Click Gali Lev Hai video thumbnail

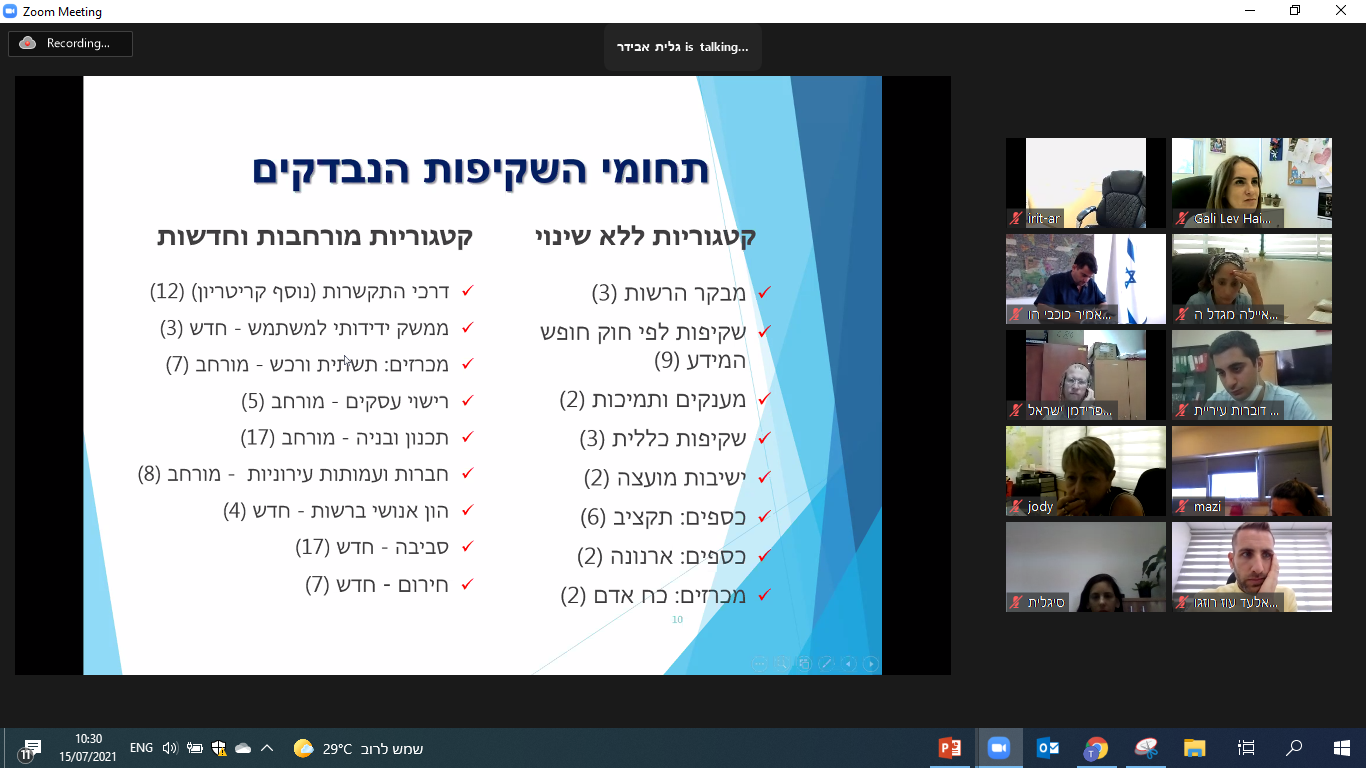pos(1251,183)
